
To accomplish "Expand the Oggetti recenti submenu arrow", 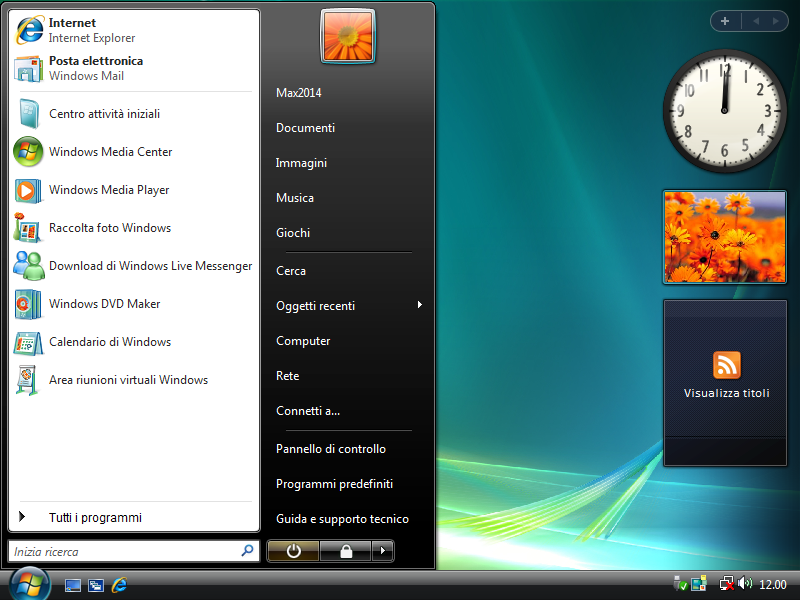I will click(419, 305).
